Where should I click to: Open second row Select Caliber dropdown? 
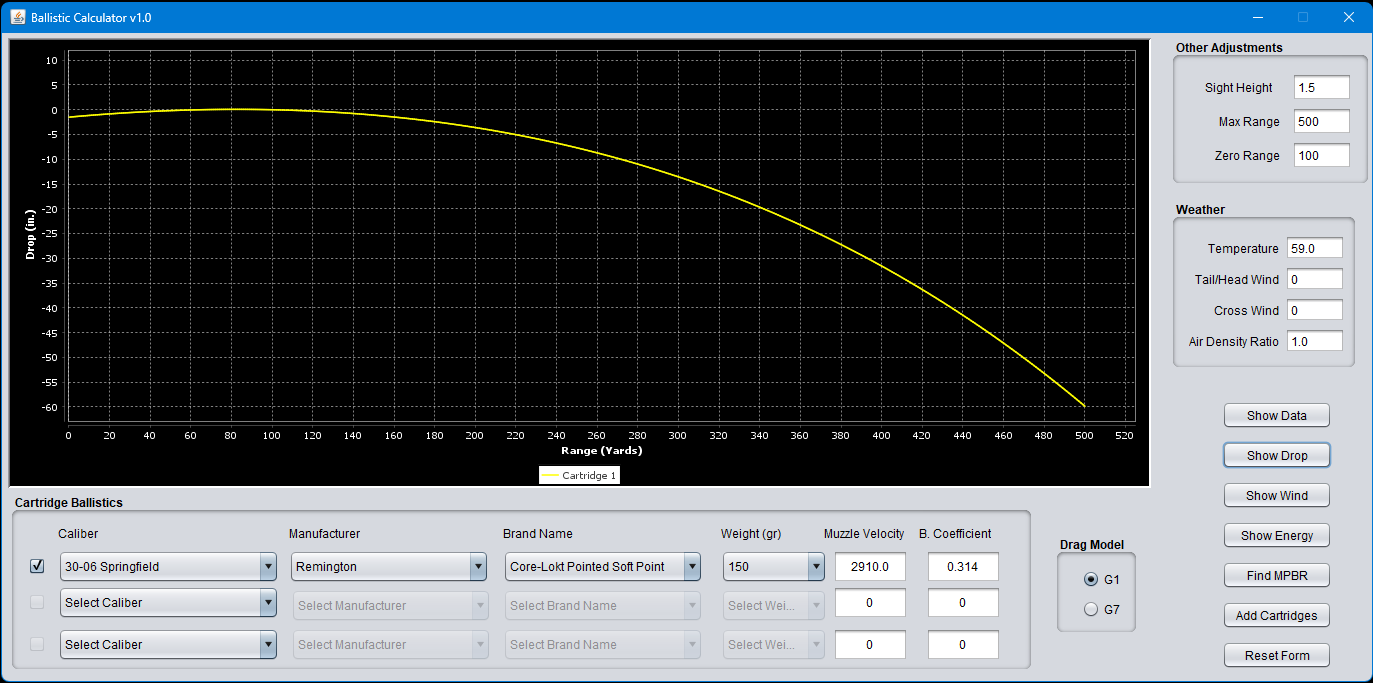[x=168, y=603]
